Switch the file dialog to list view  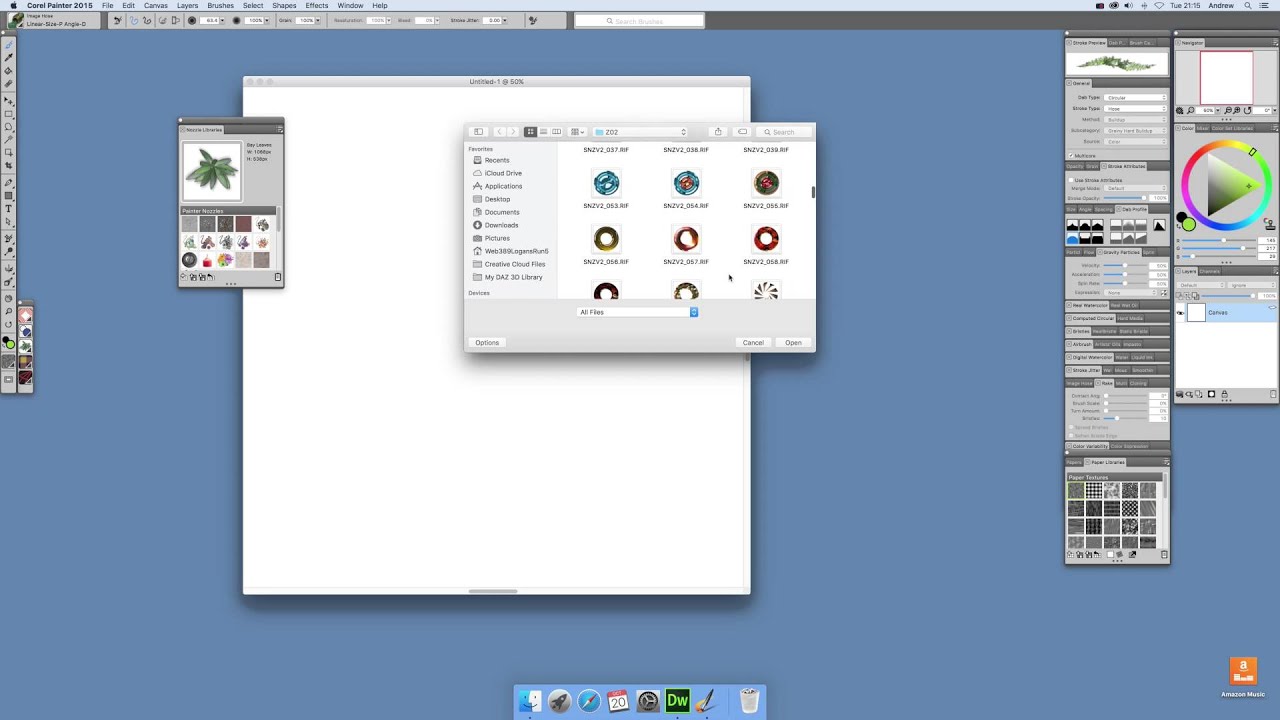click(x=543, y=132)
